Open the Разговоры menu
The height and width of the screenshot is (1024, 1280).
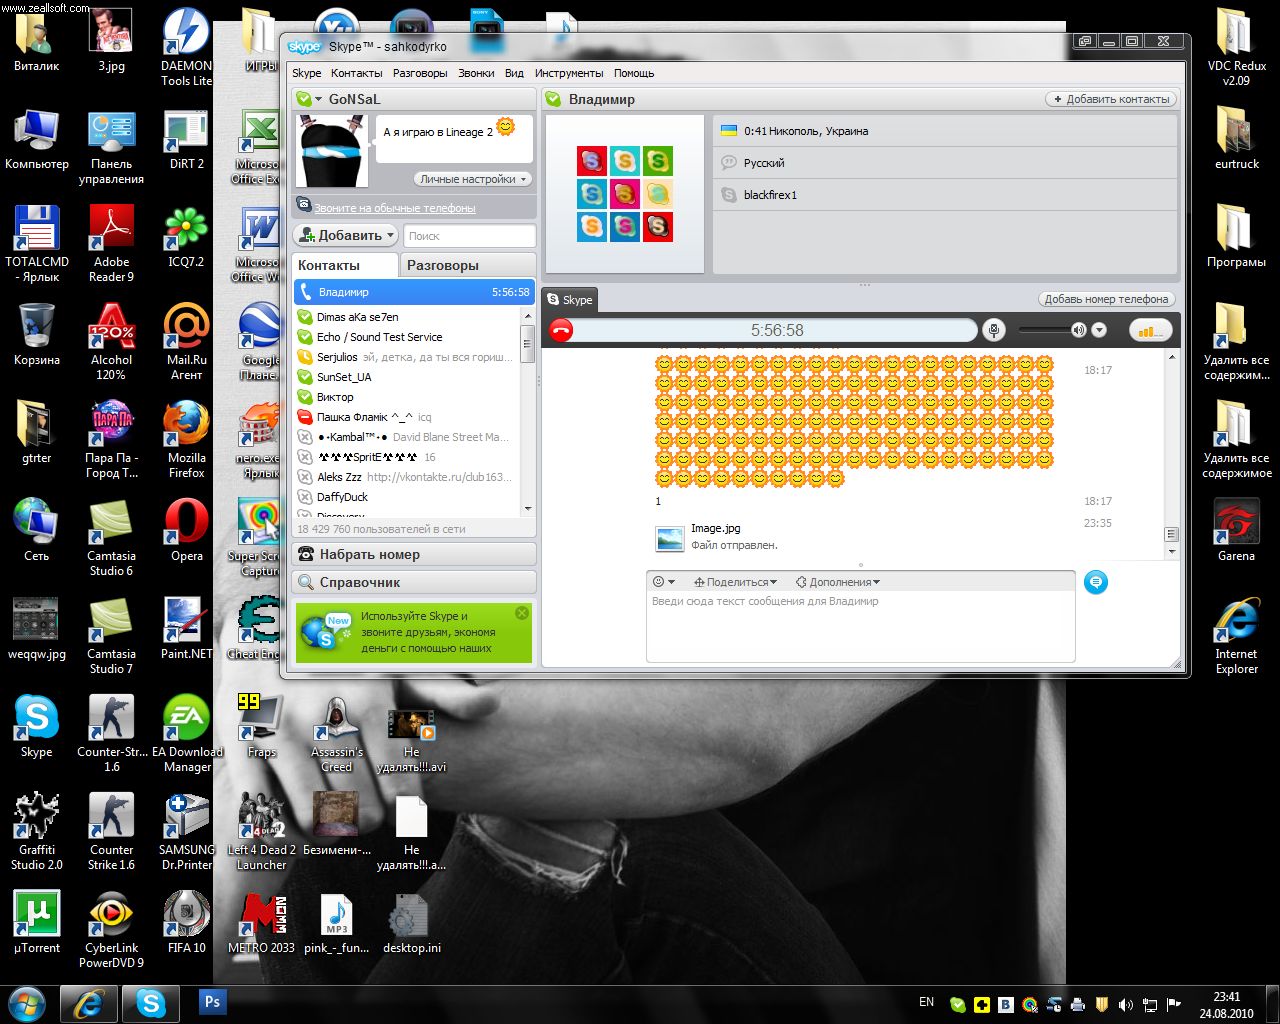[420, 73]
